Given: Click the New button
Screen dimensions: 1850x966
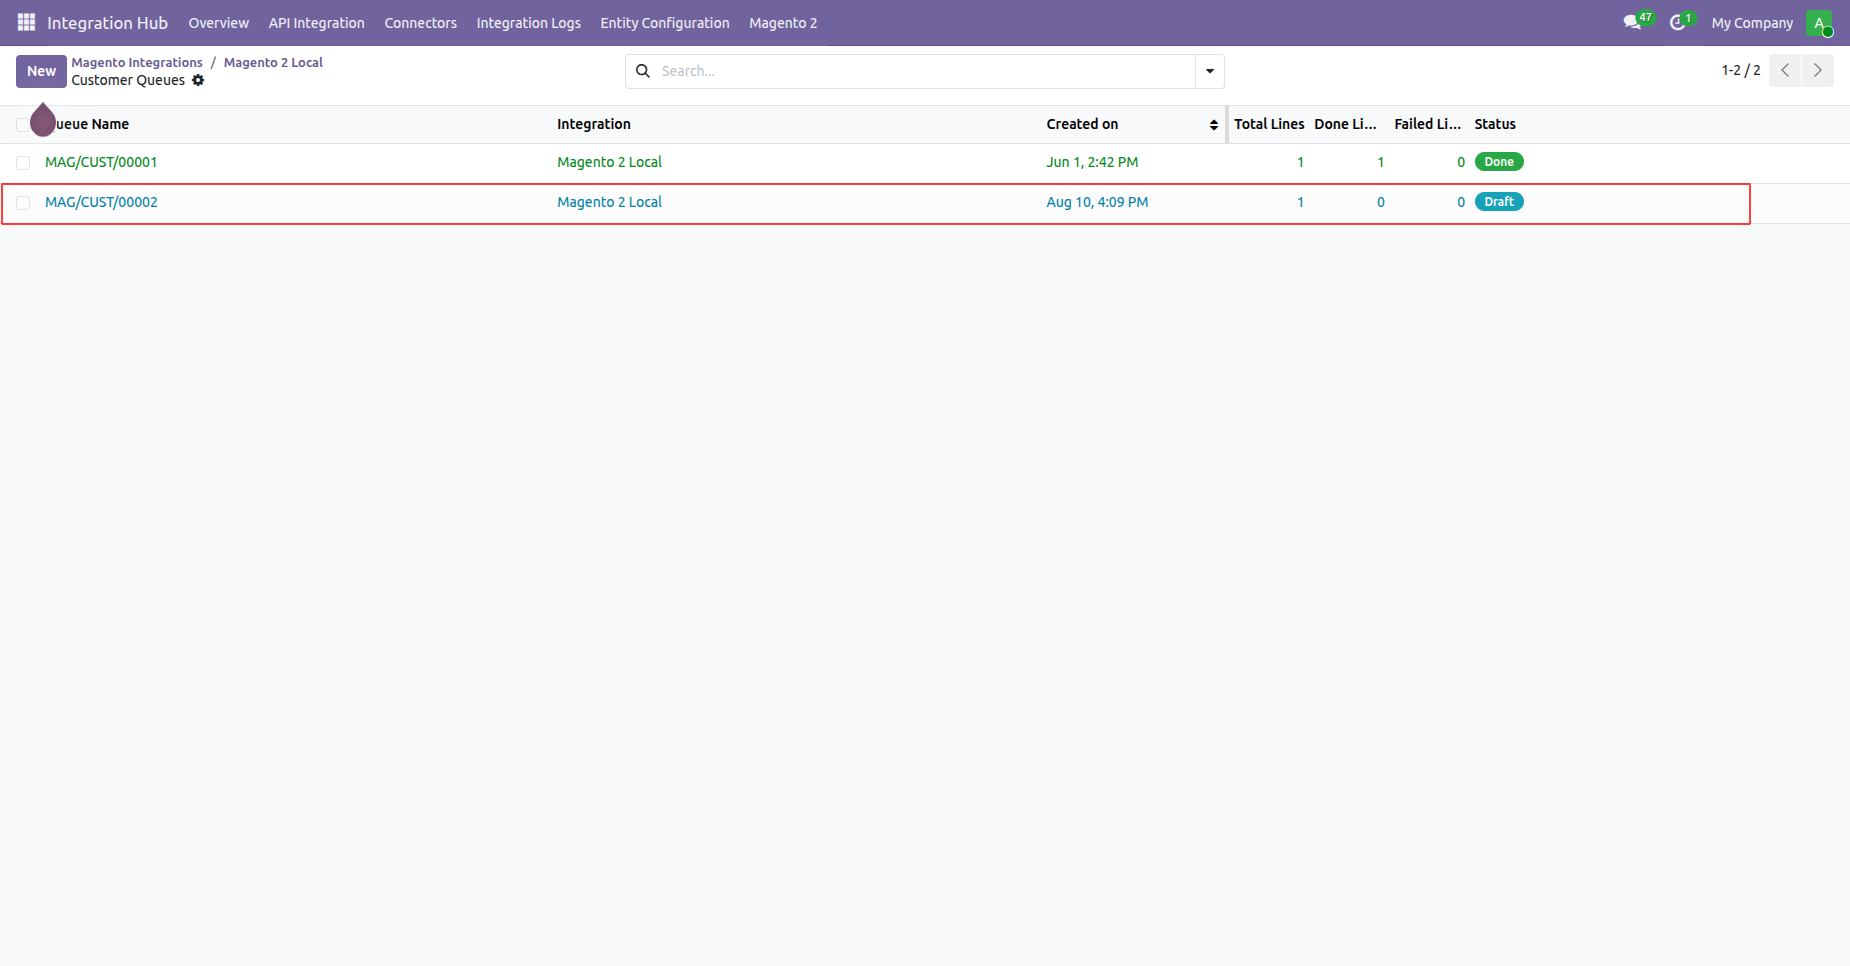Looking at the screenshot, I should point(41,71).
